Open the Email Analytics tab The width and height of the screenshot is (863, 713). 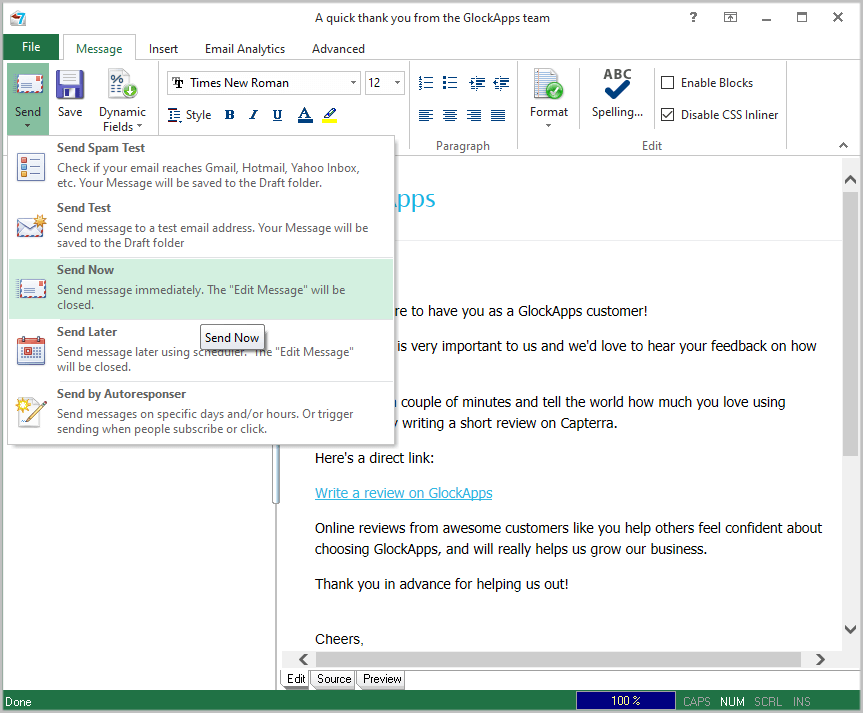click(245, 48)
